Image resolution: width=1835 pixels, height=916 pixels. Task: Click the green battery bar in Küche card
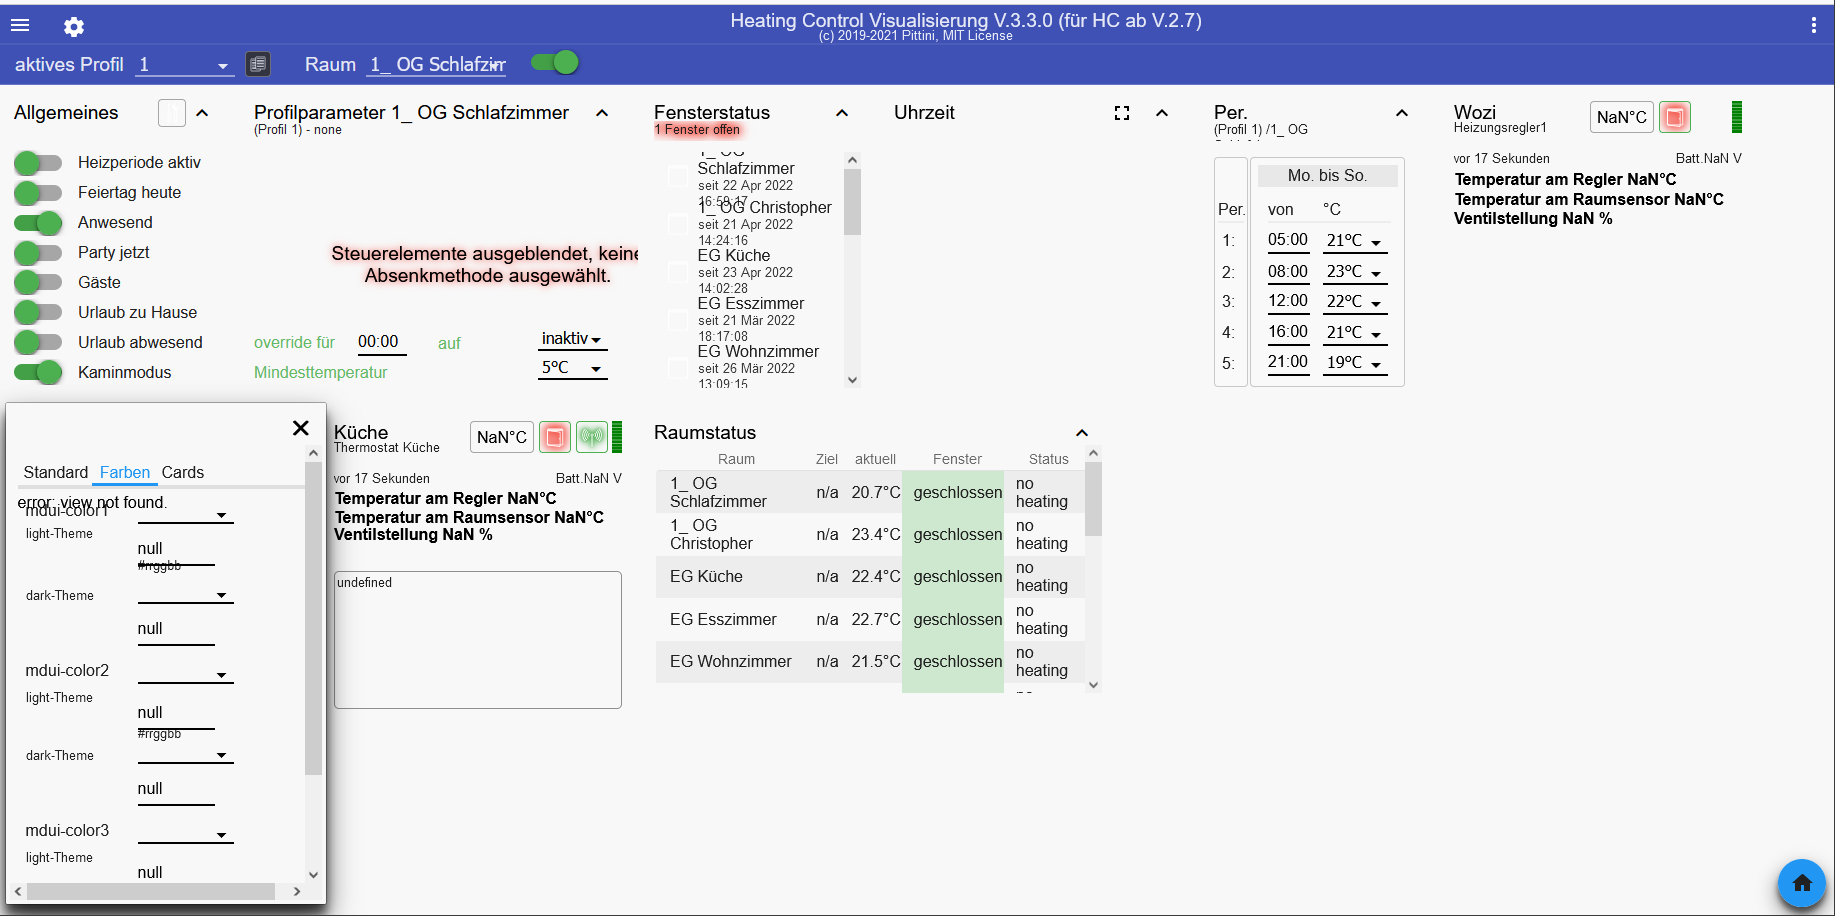617,437
